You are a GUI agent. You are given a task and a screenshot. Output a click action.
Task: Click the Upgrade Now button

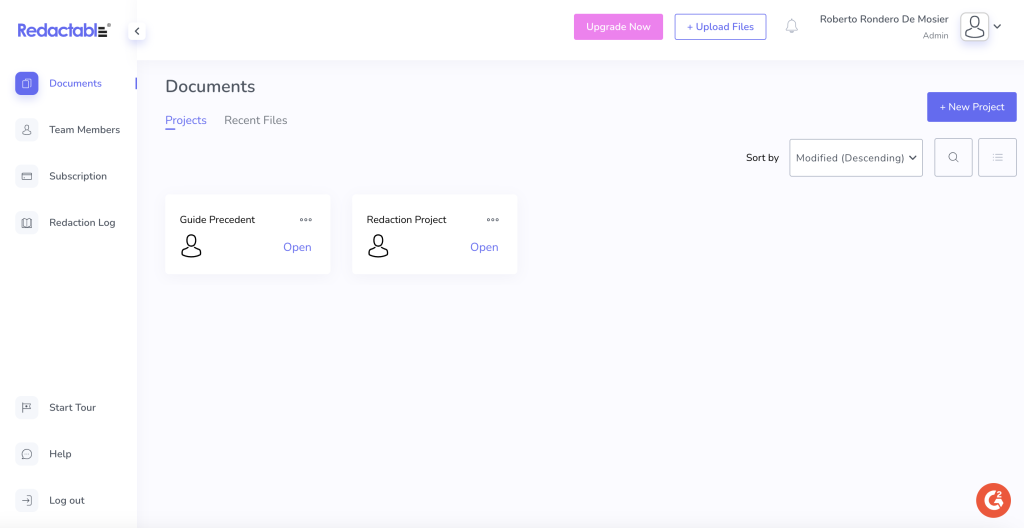coord(618,27)
